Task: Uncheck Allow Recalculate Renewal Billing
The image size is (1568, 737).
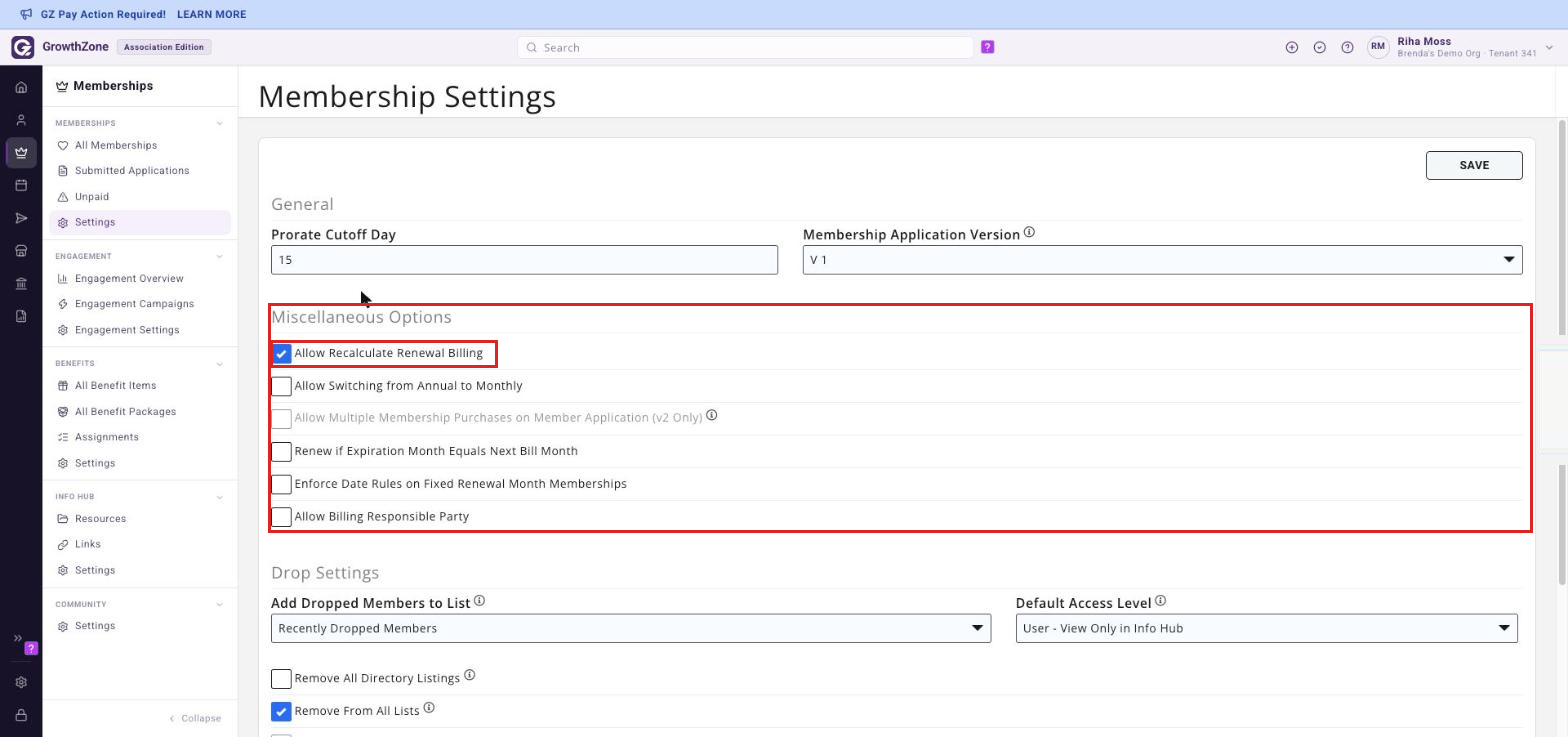Action: 281,354
